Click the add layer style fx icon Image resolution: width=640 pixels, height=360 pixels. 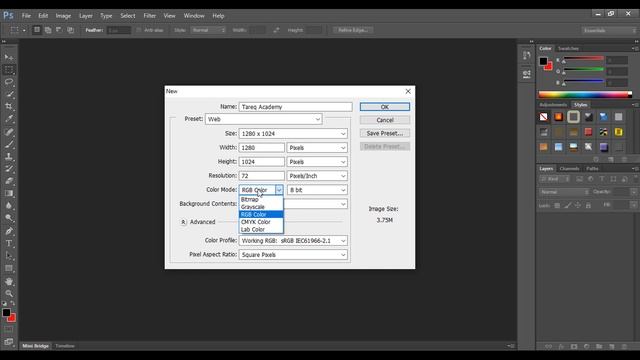[x=561, y=347]
